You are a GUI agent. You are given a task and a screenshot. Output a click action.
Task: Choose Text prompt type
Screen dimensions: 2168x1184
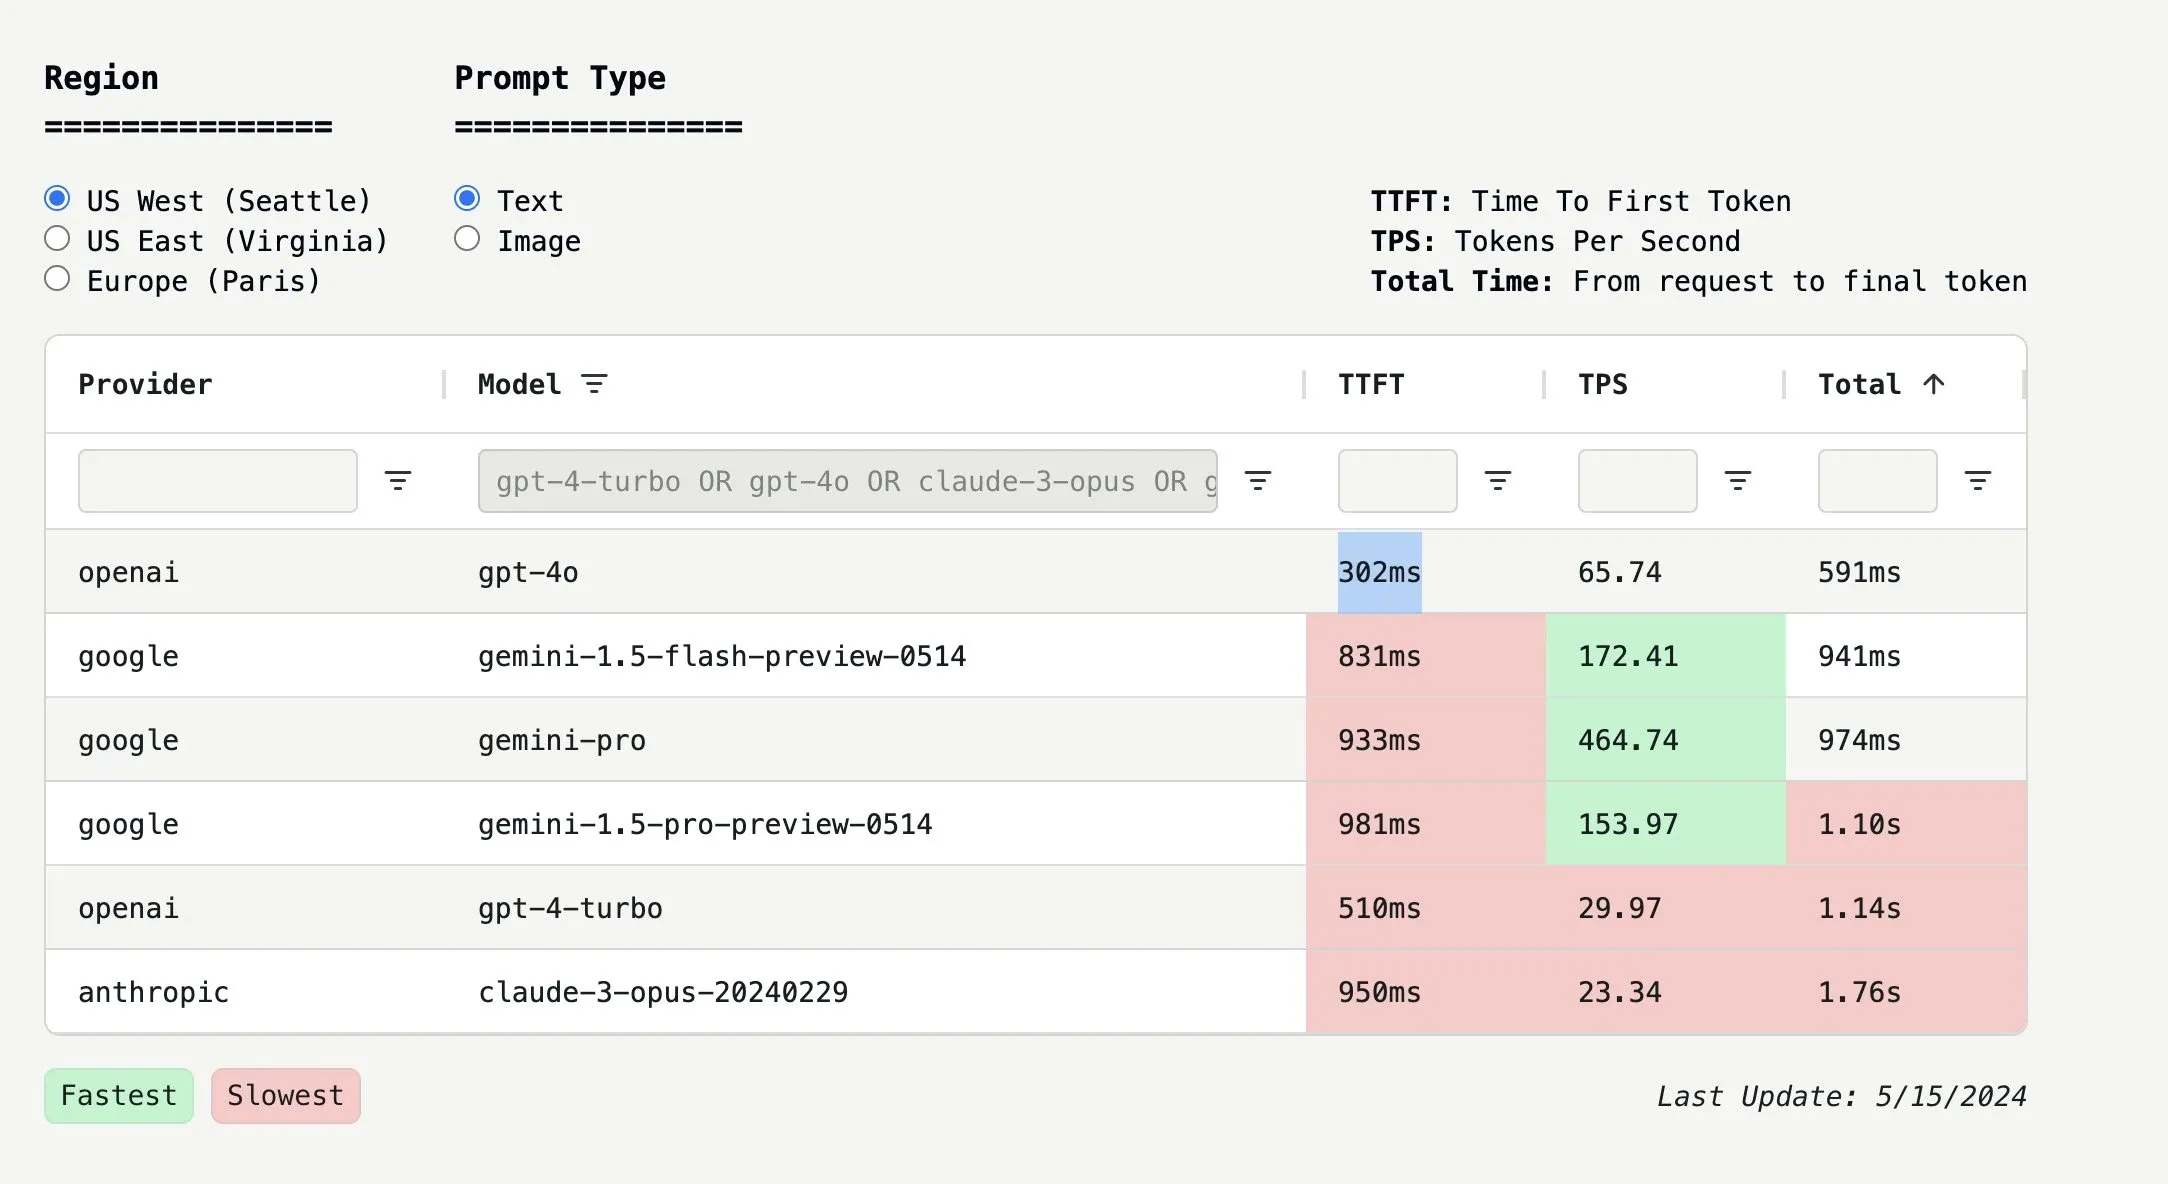[467, 199]
